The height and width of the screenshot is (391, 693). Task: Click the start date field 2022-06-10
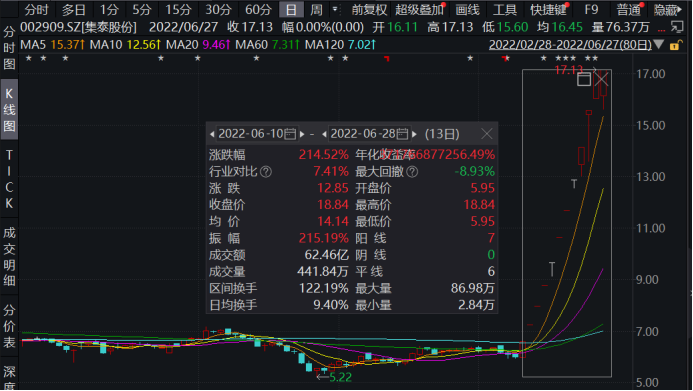coord(251,134)
